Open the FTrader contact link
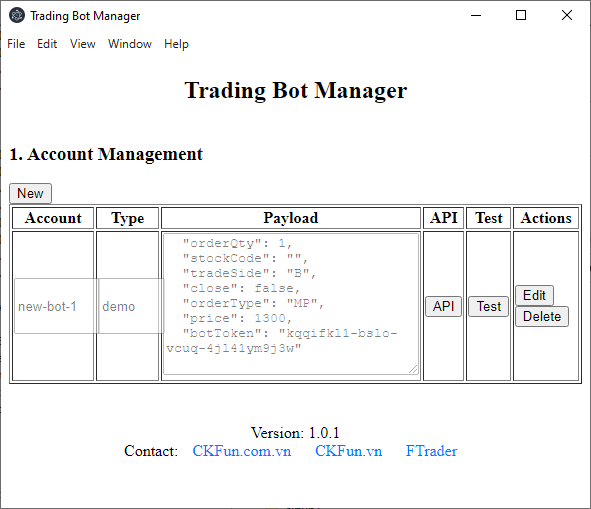591x509 pixels. (431, 451)
